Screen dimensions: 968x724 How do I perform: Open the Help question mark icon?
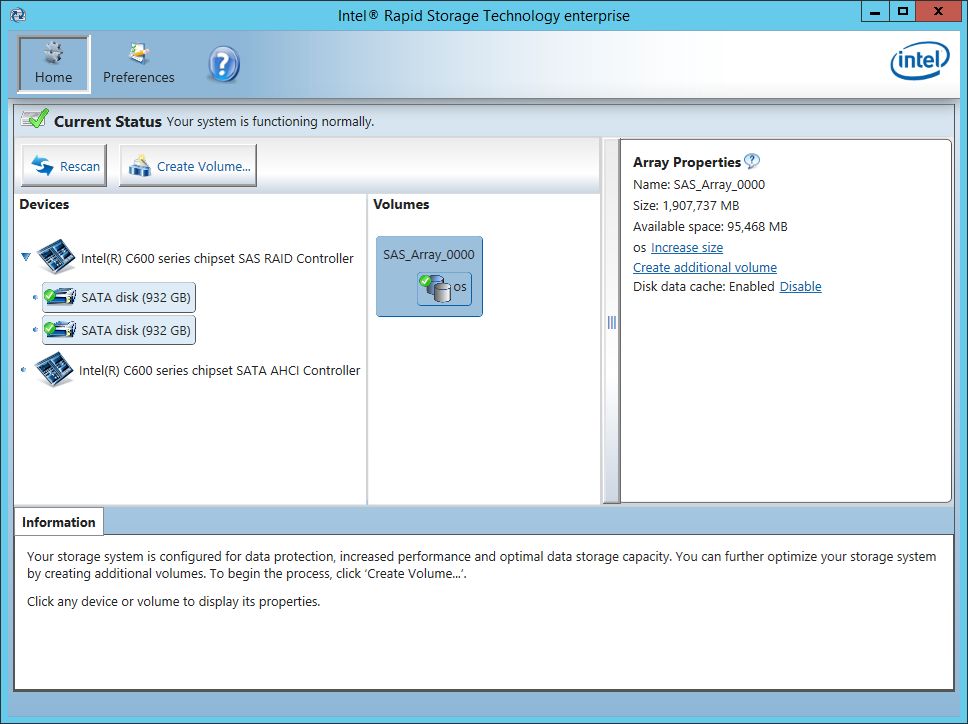223,64
